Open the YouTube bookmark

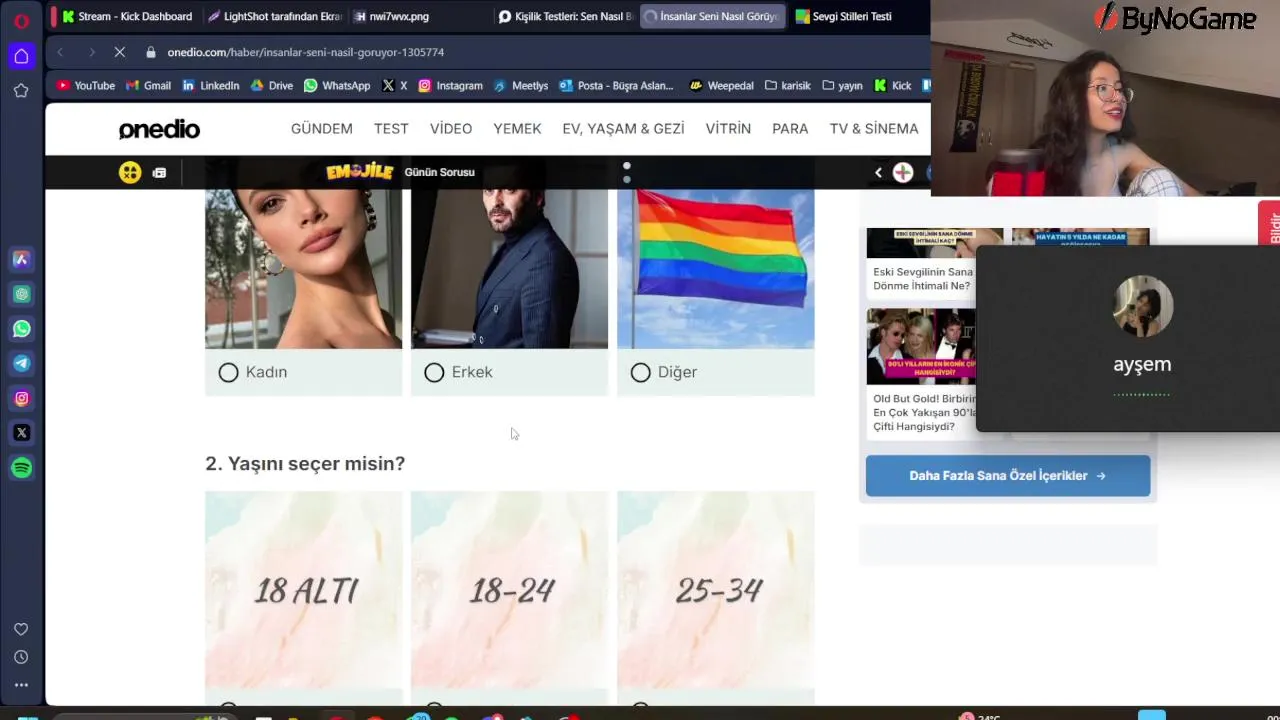[86, 86]
